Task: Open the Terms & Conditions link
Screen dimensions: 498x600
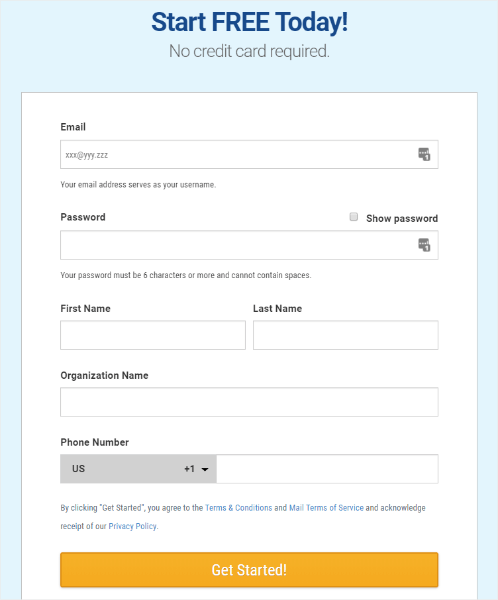Action: 238,508
